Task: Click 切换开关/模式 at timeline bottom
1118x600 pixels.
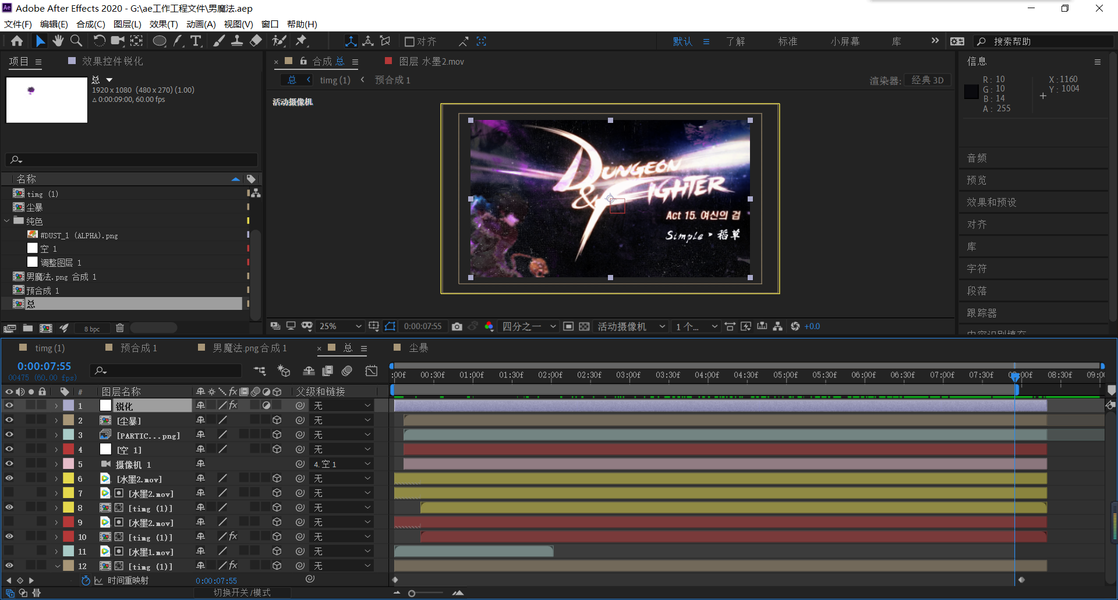Action: coord(242,593)
